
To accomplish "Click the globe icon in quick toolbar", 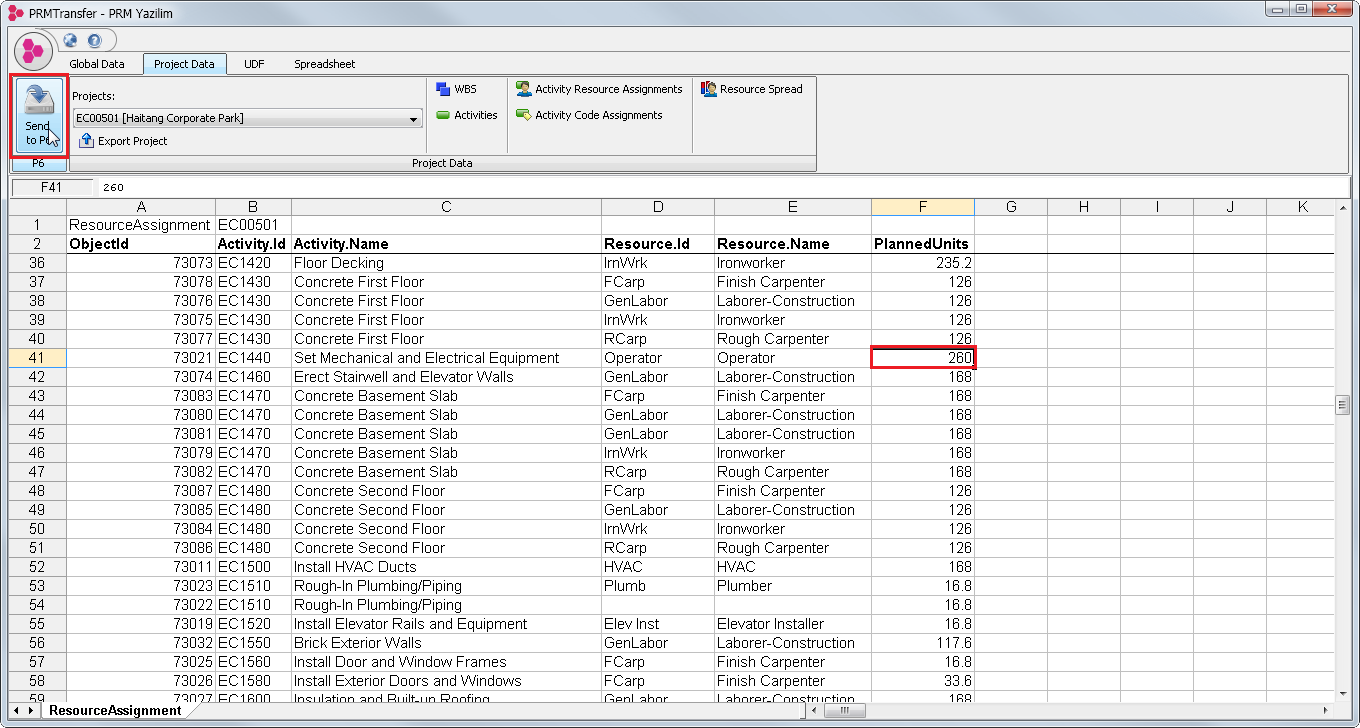I will point(70,41).
